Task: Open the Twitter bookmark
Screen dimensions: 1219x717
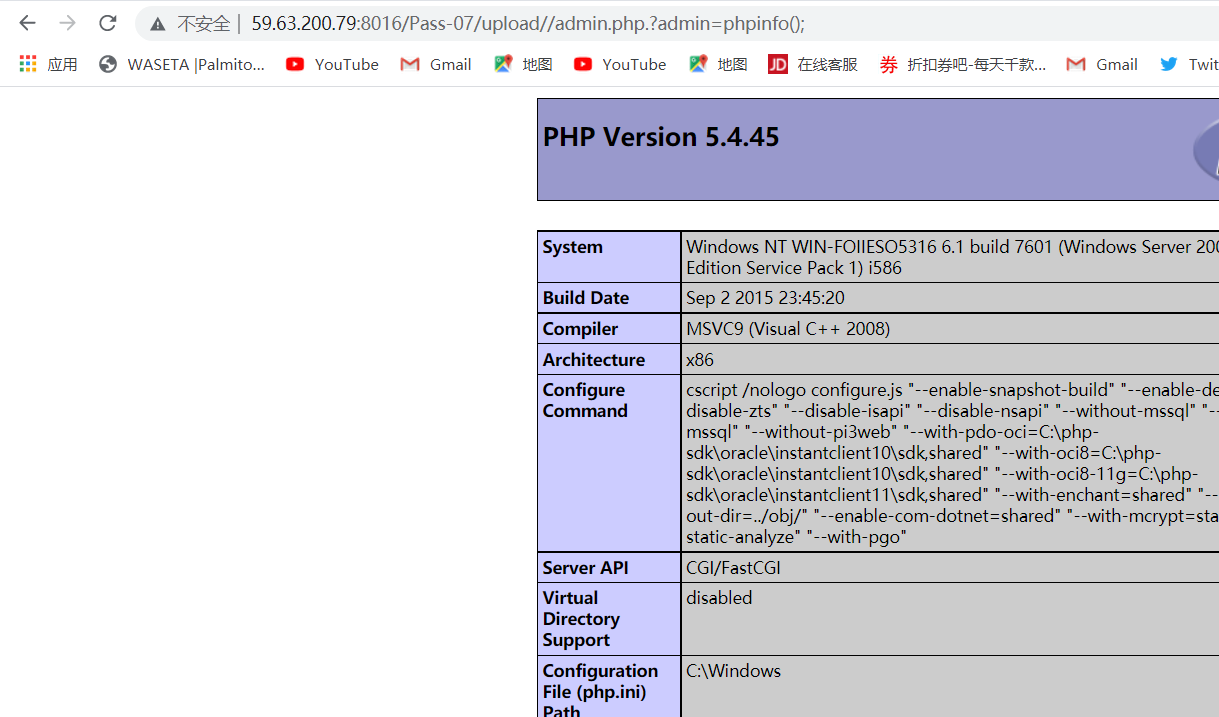Action: click(x=1189, y=64)
